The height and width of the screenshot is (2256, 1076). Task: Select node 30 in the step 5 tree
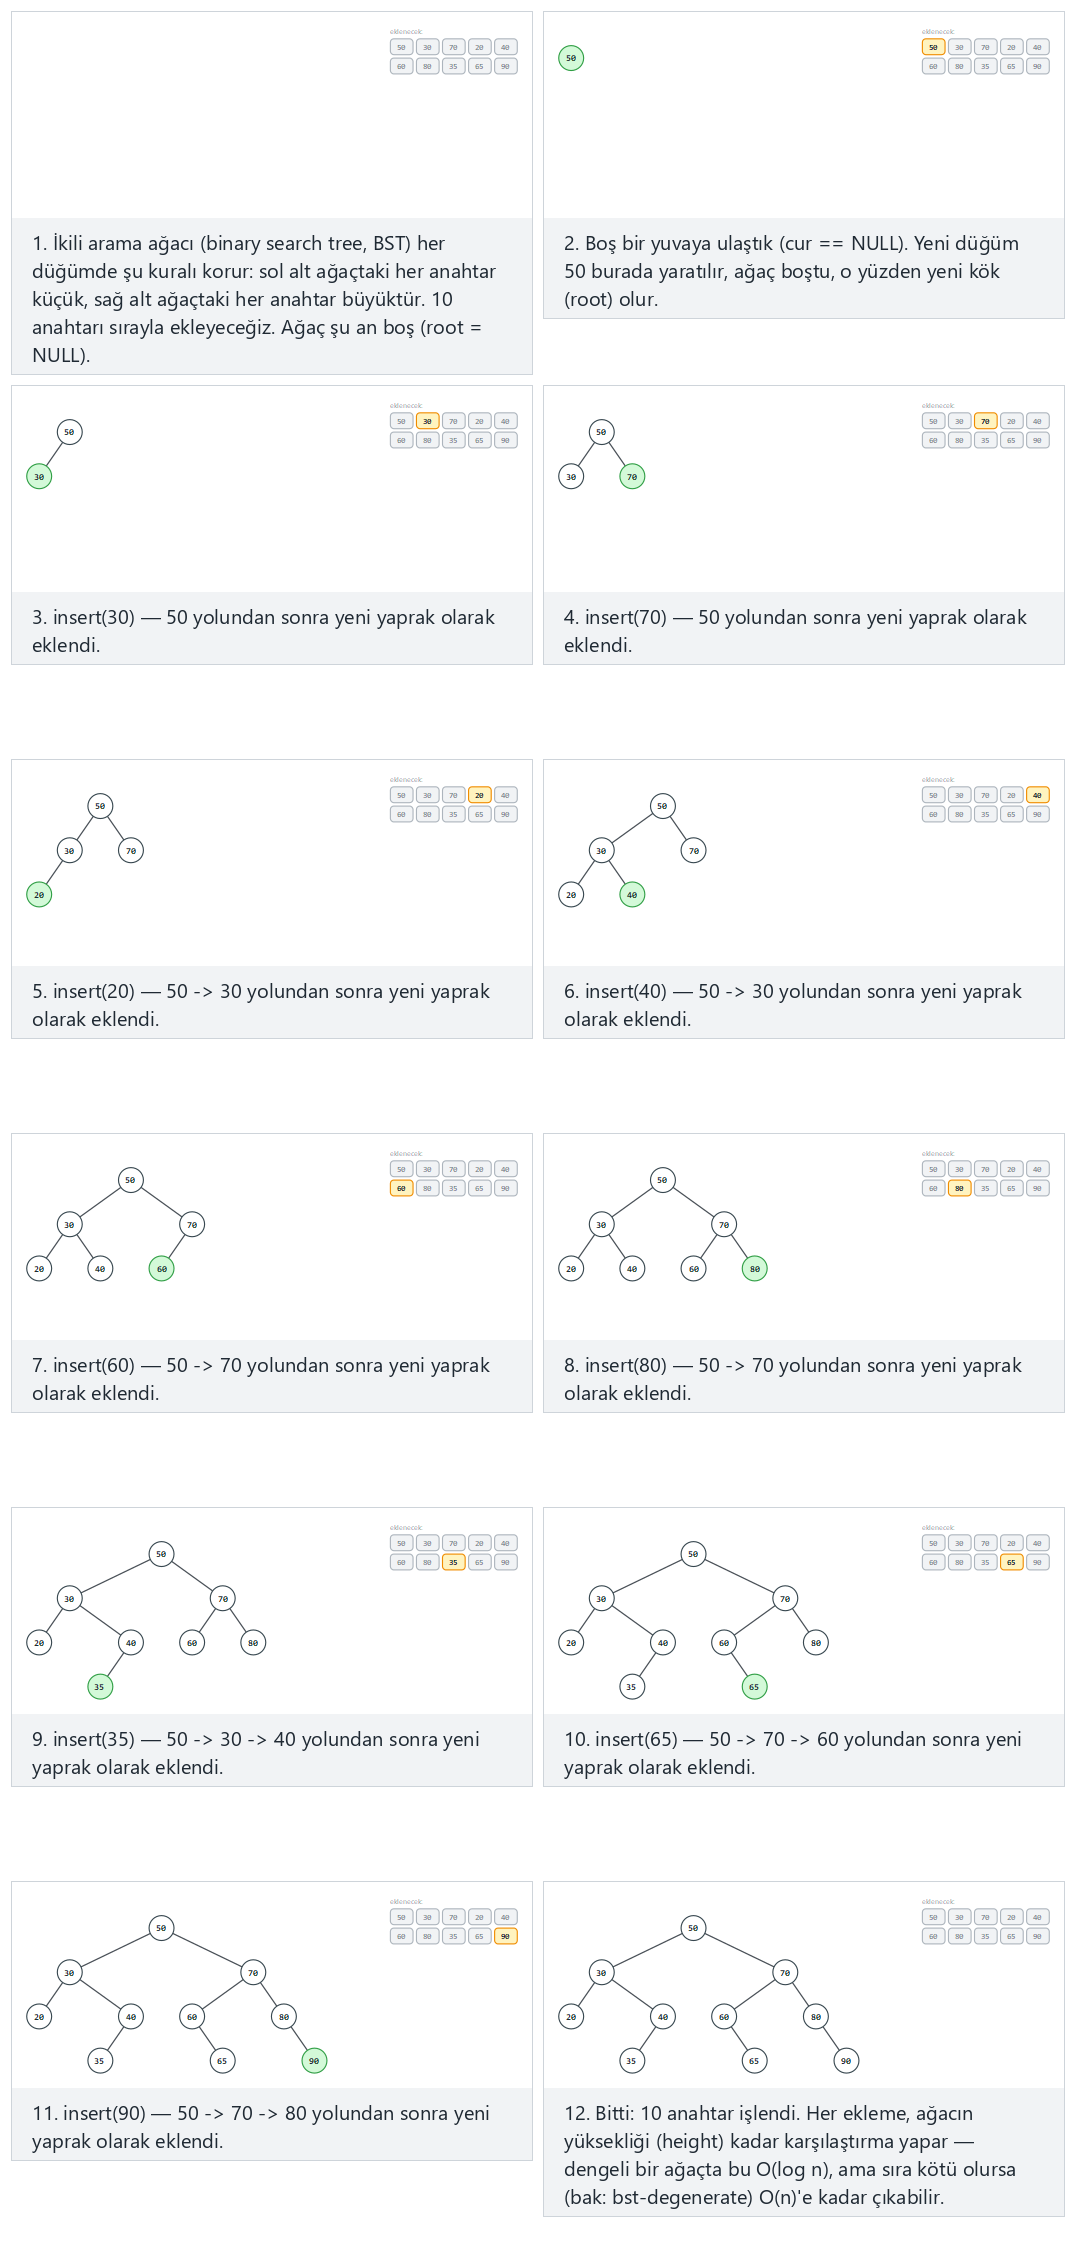tap(69, 851)
